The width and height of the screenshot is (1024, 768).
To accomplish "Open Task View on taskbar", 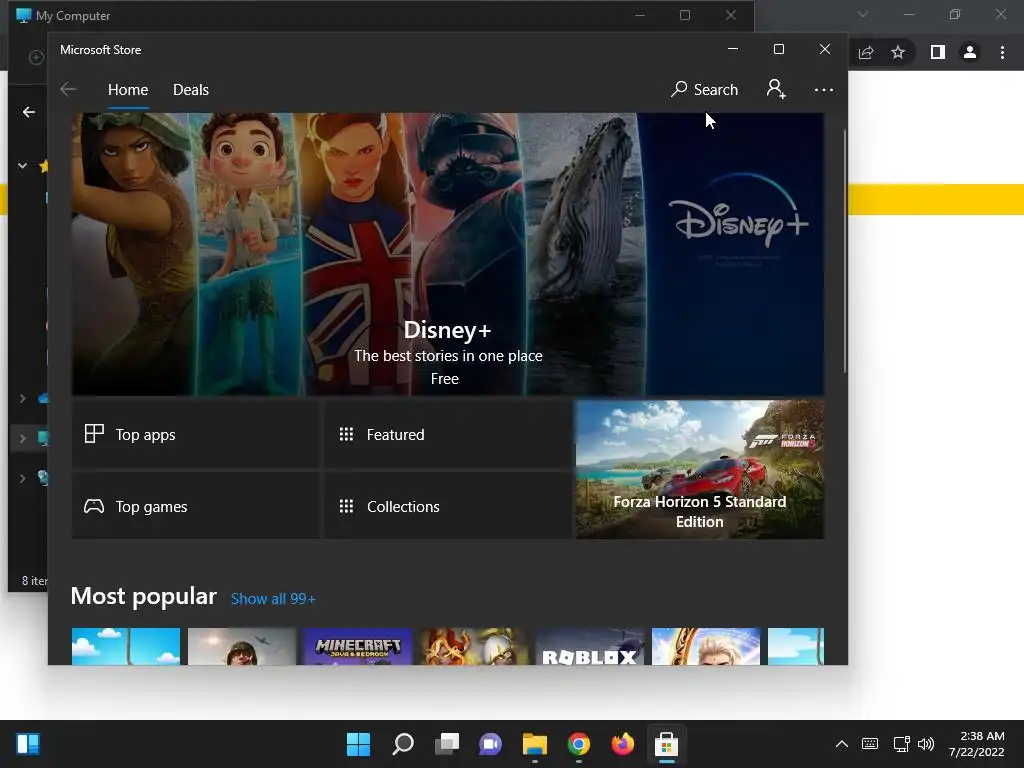I will [x=447, y=744].
